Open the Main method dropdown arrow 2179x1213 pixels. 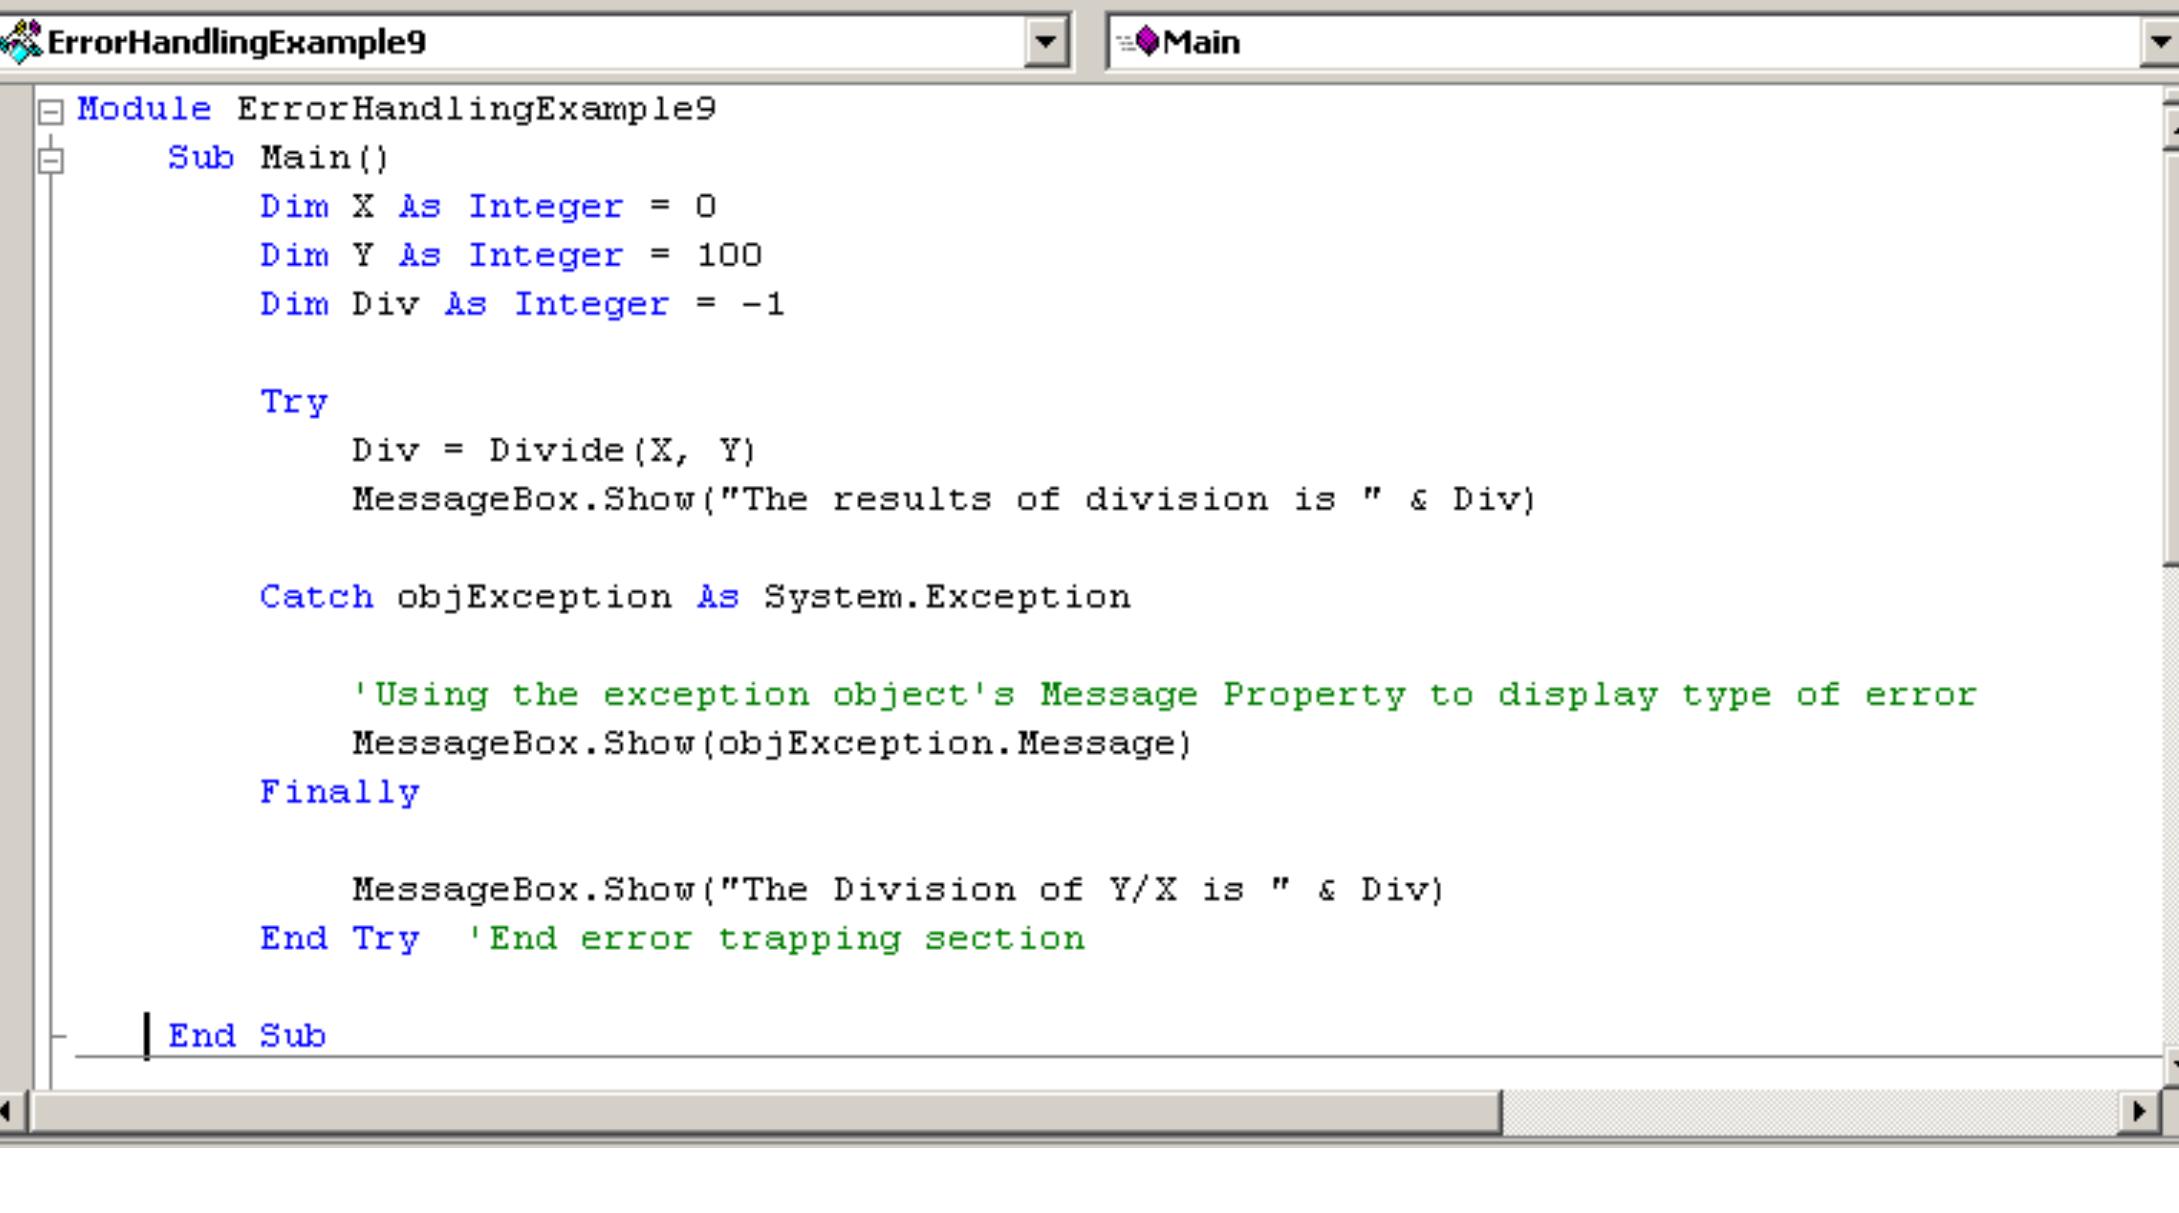click(x=2161, y=42)
